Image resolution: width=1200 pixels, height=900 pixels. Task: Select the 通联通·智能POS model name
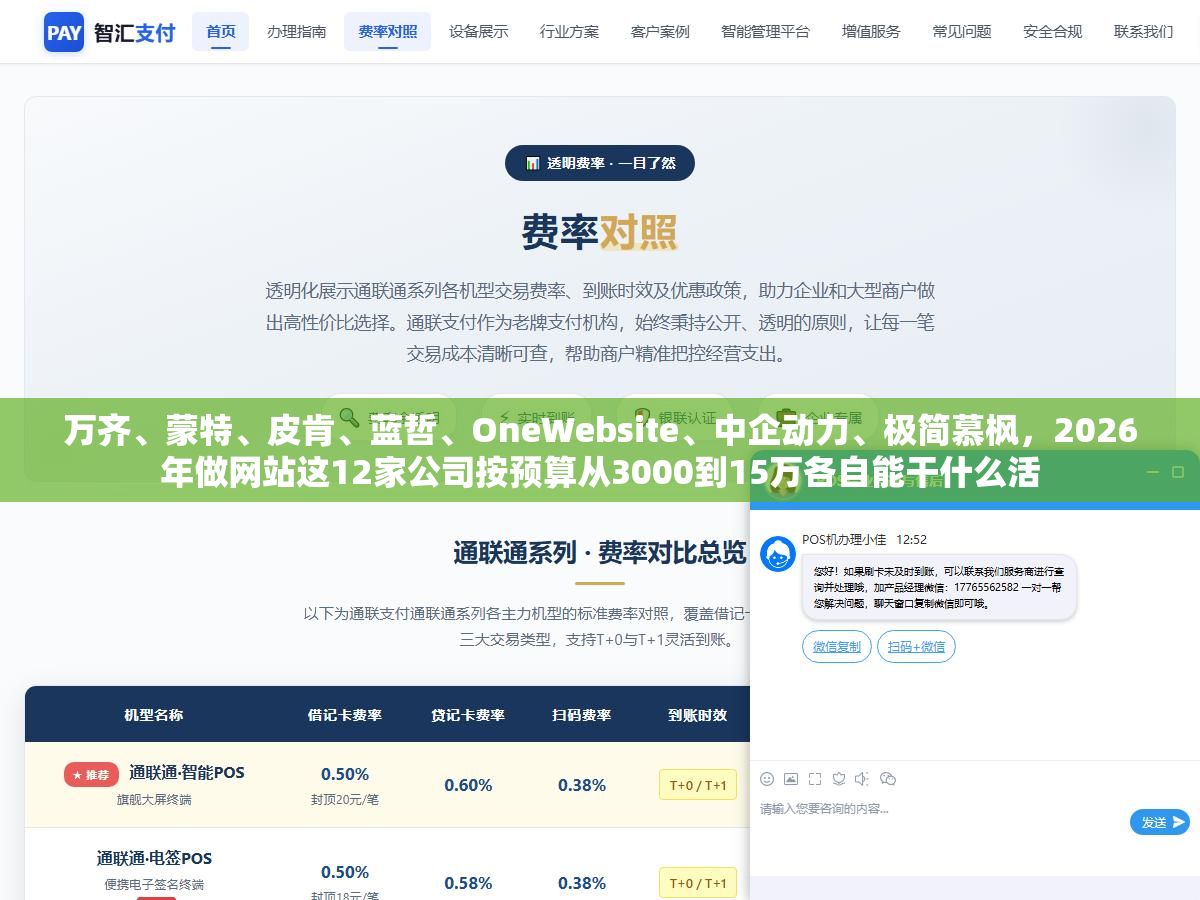[186, 772]
